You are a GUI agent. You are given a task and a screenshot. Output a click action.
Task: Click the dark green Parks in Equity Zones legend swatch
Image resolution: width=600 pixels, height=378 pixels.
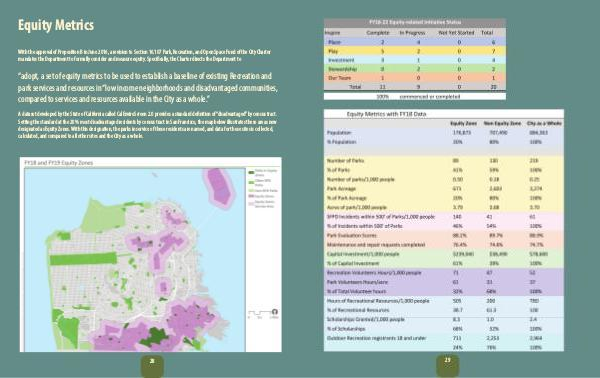[x=251, y=172]
